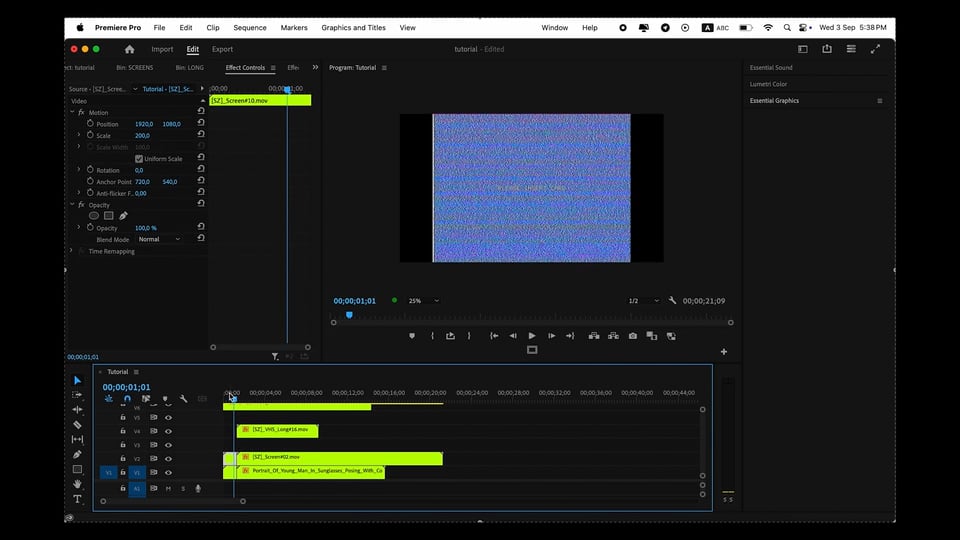Select the Razor tool in the tools panel
Screen dimensions: 960x540
(77, 424)
